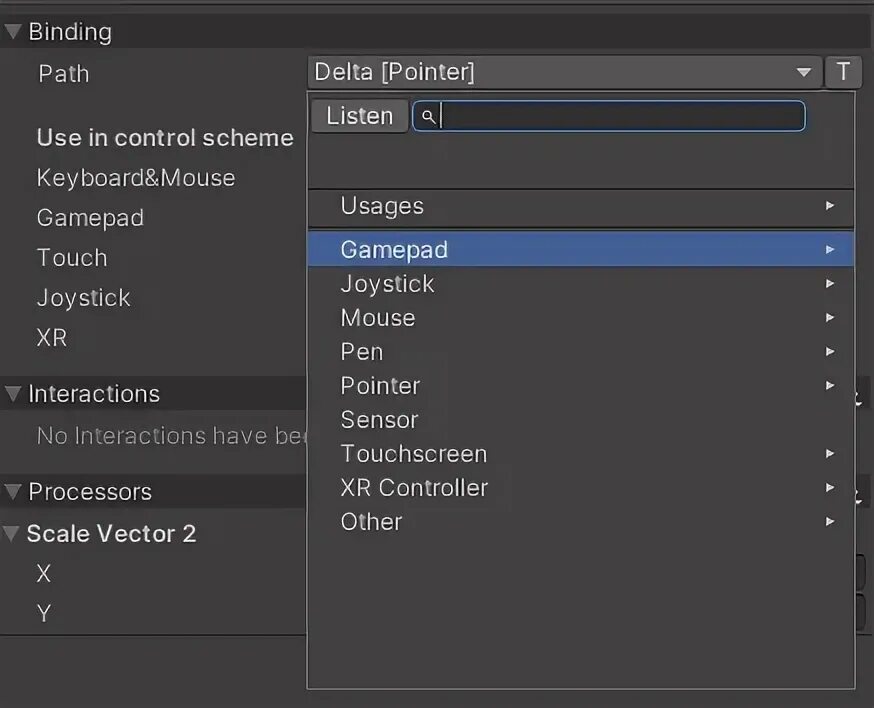Click the Keyboard&Mouse control scheme label

(136, 178)
